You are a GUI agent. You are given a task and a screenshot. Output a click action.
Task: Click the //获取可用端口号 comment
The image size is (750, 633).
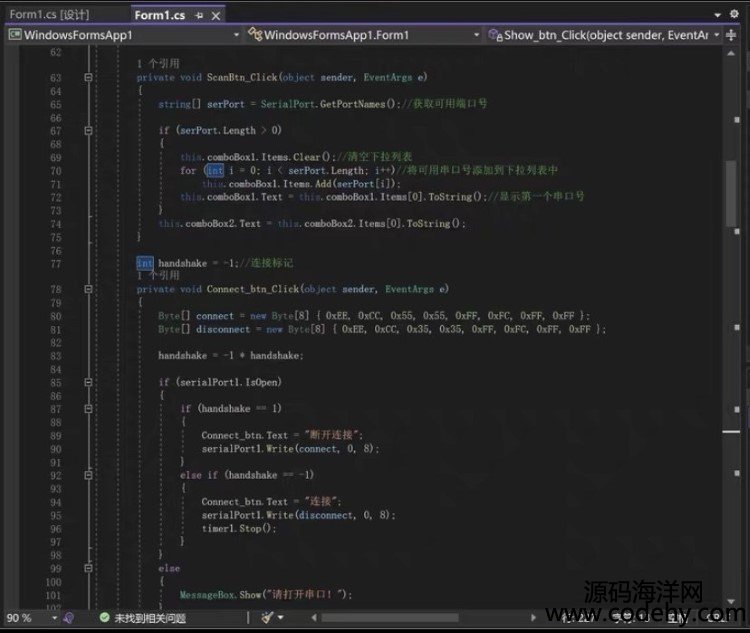pyautogui.click(x=445, y=104)
